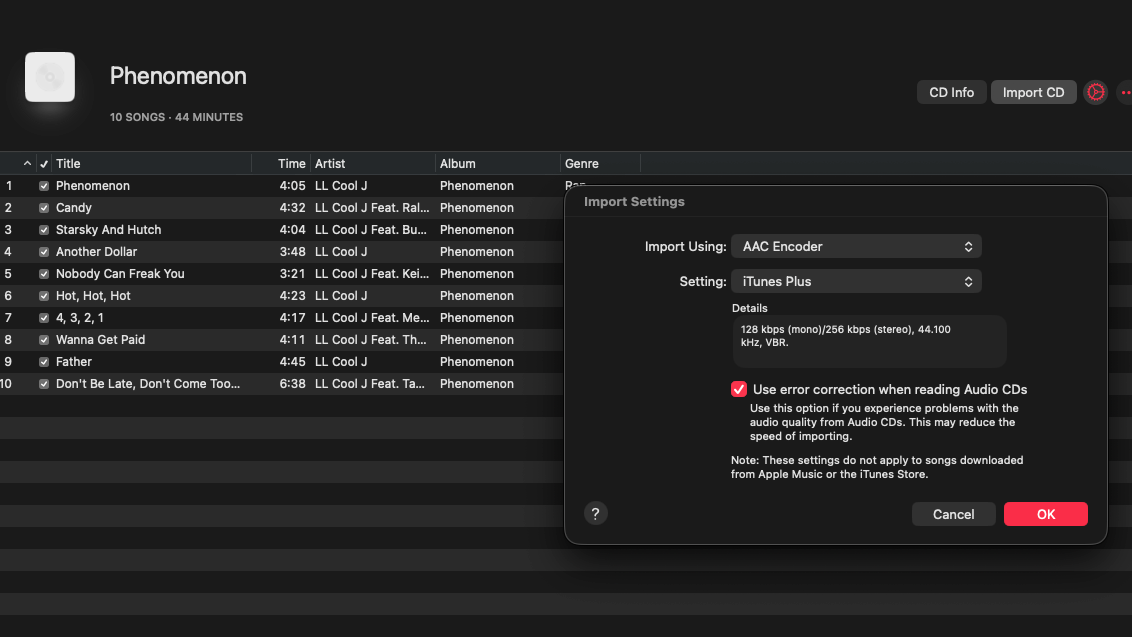Click the album title Phenomenon heading

[178, 76]
